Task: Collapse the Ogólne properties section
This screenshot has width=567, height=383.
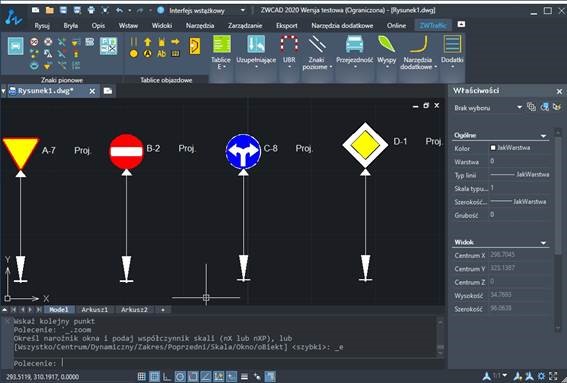Action: [x=543, y=136]
